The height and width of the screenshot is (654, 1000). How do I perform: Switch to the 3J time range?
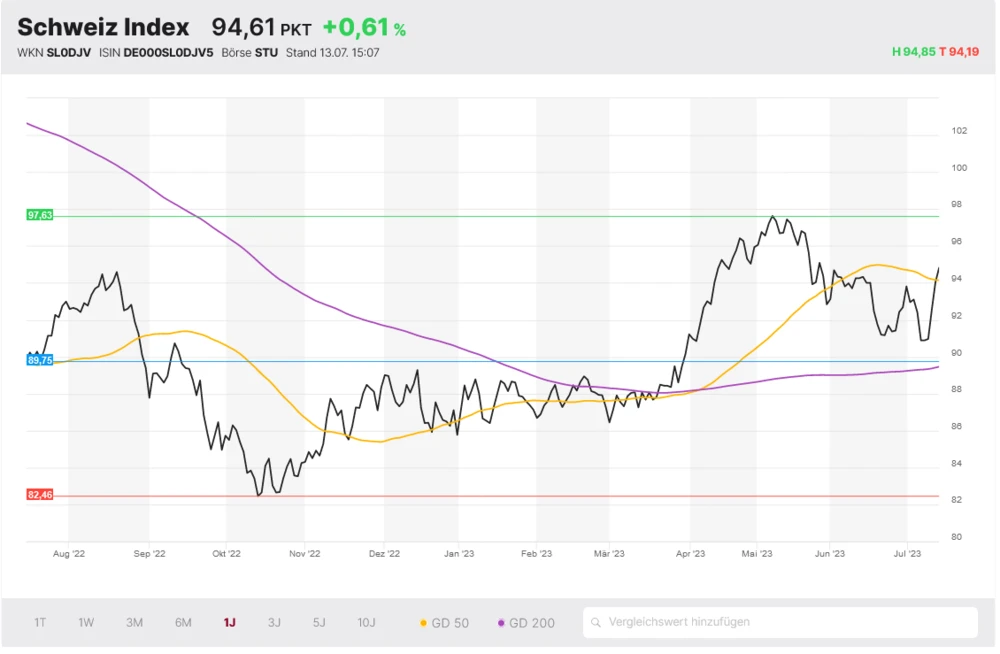[x=274, y=623]
